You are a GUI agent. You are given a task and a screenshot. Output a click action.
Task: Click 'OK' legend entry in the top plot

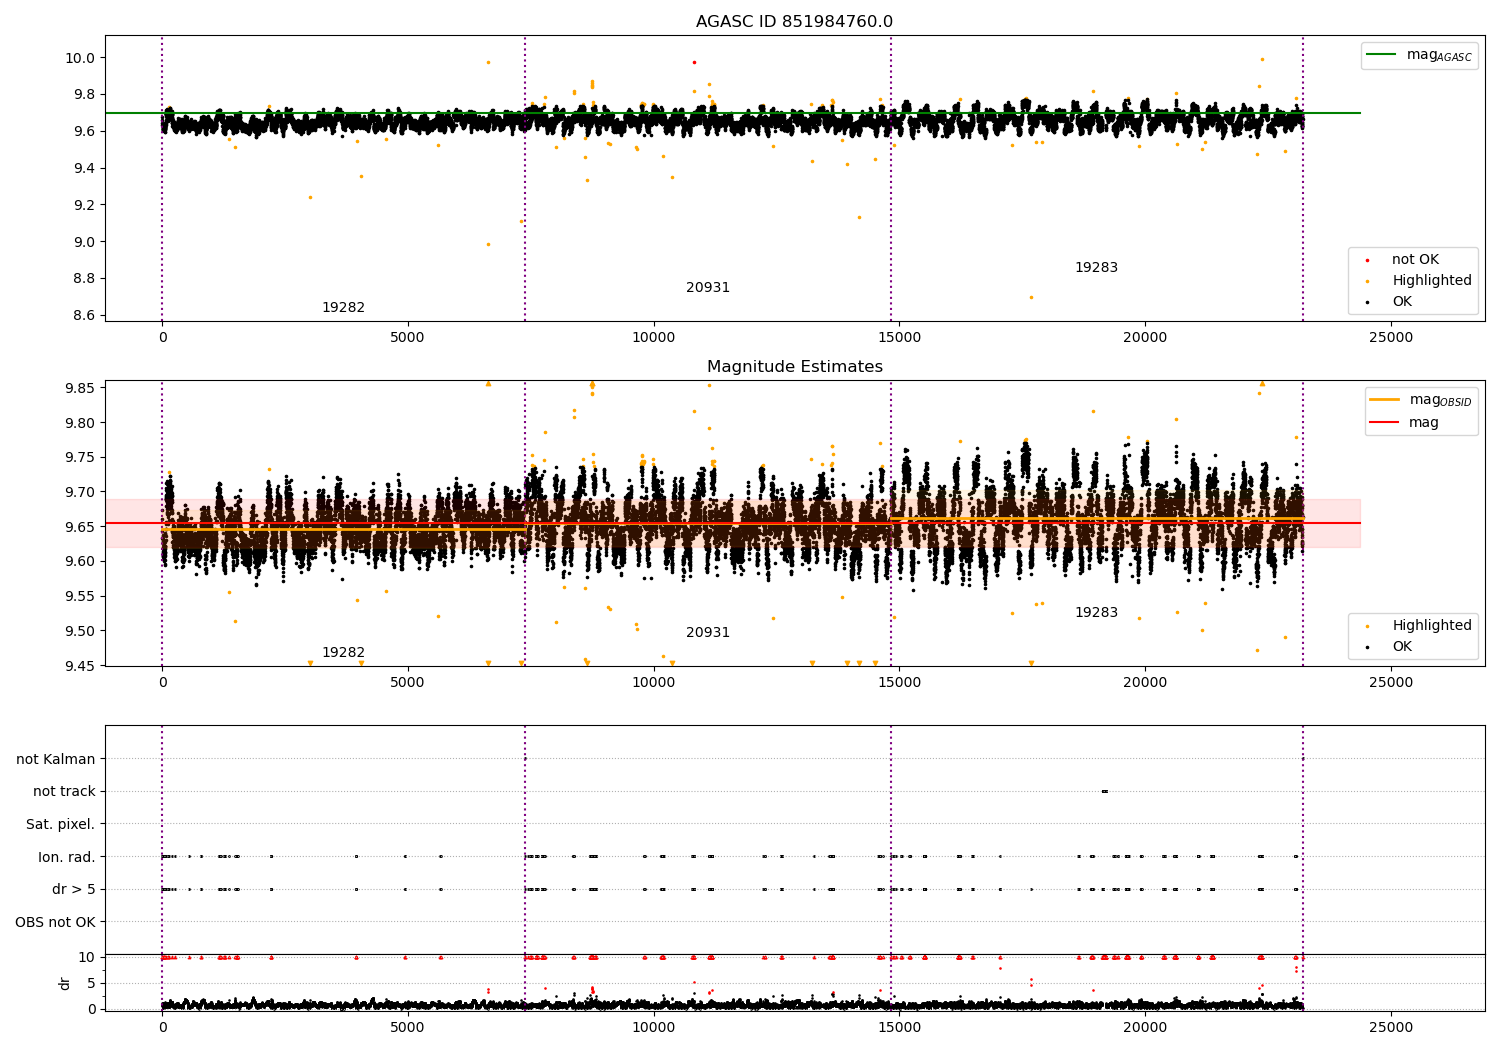click(x=1390, y=302)
